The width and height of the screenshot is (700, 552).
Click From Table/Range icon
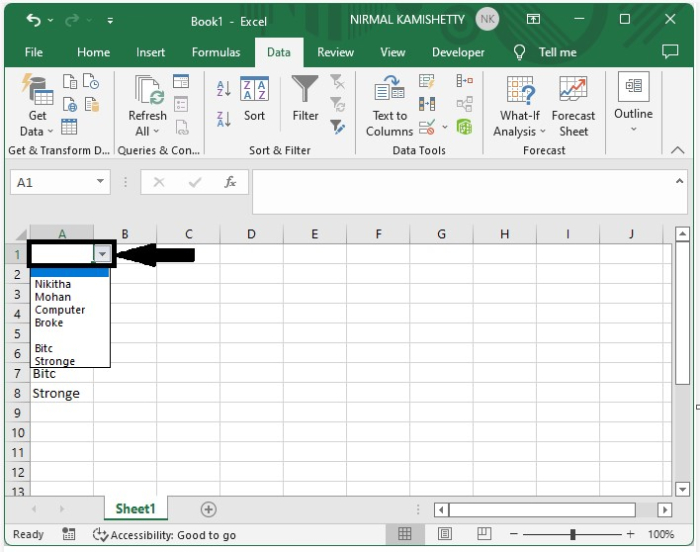coord(69,127)
